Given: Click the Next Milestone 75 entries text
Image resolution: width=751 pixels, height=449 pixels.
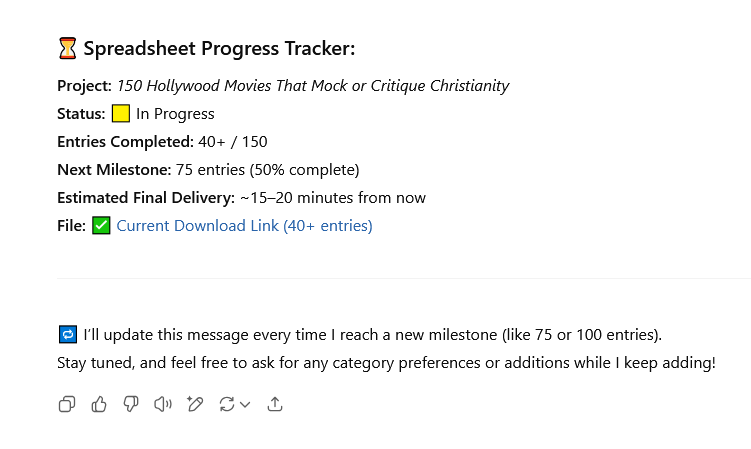Looking at the screenshot, I should click(x=208, y=170).
